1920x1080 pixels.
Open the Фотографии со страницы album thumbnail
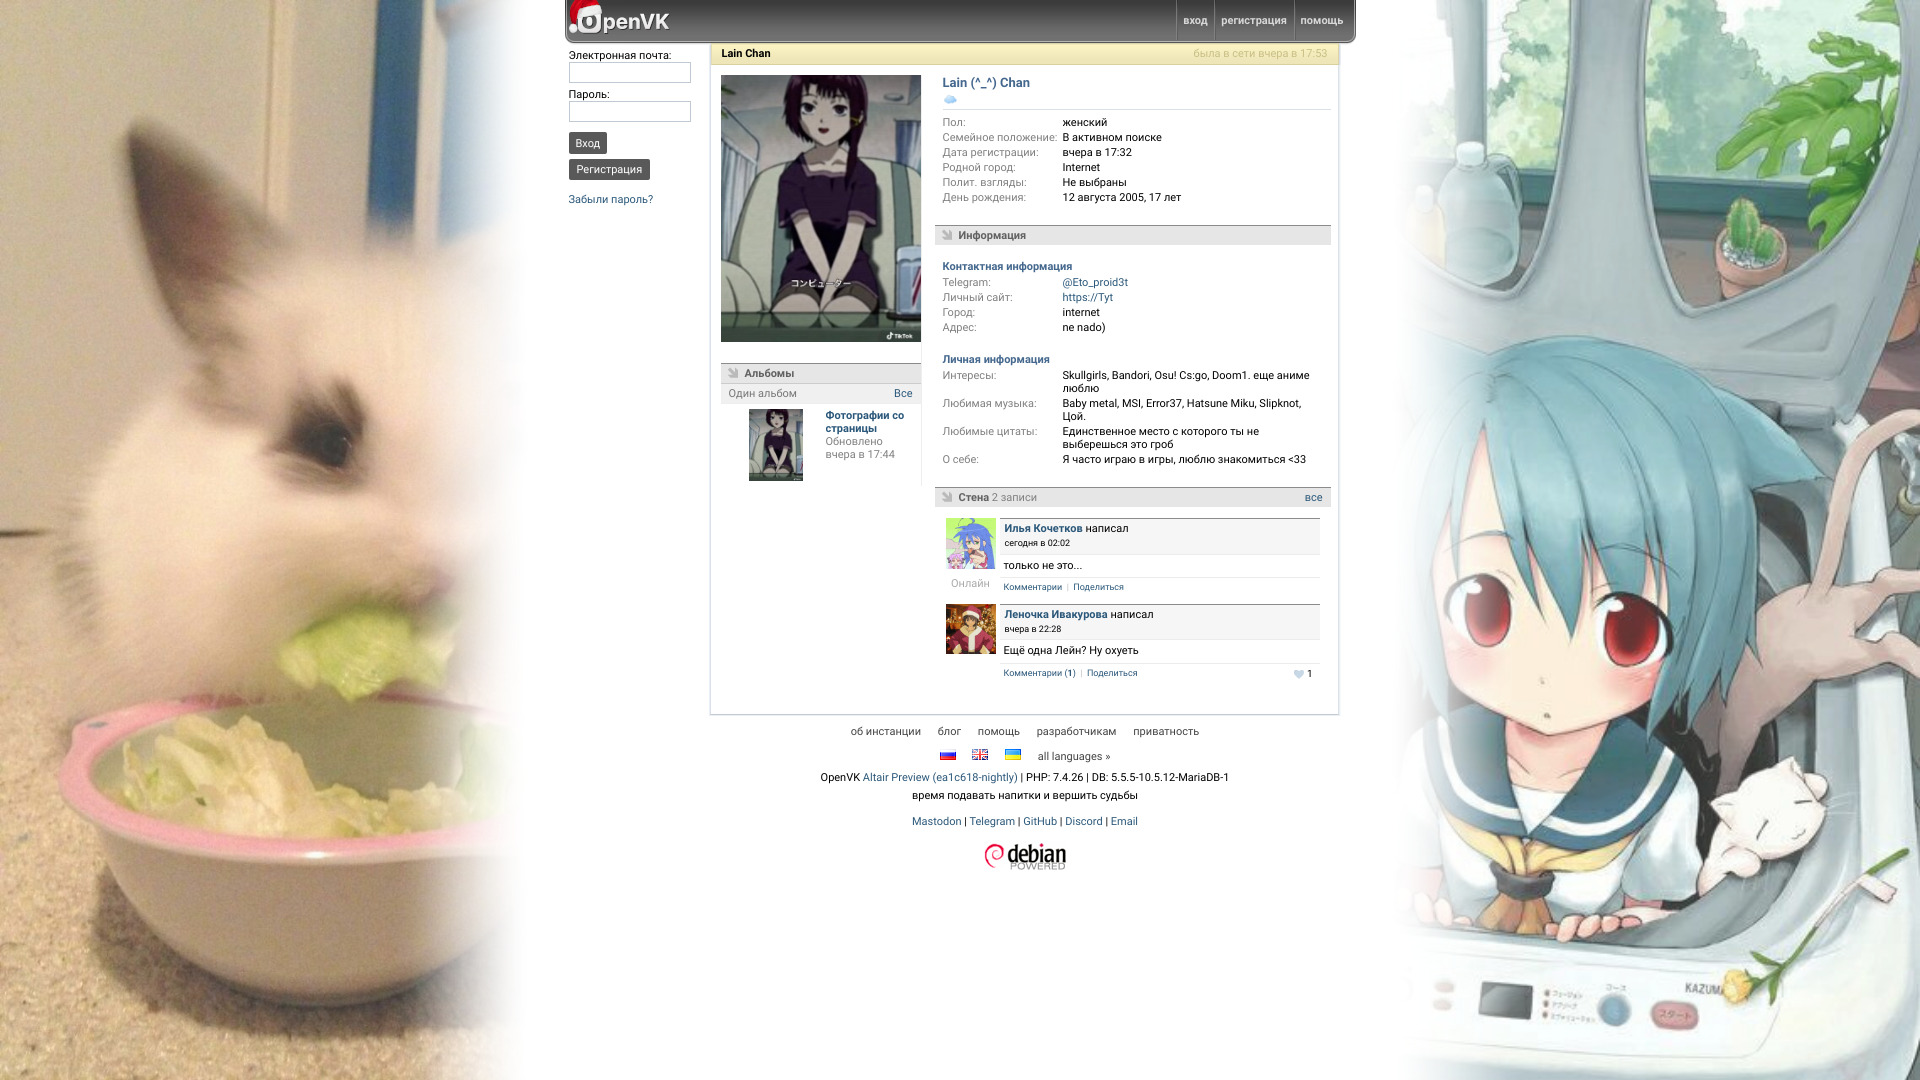775,445
